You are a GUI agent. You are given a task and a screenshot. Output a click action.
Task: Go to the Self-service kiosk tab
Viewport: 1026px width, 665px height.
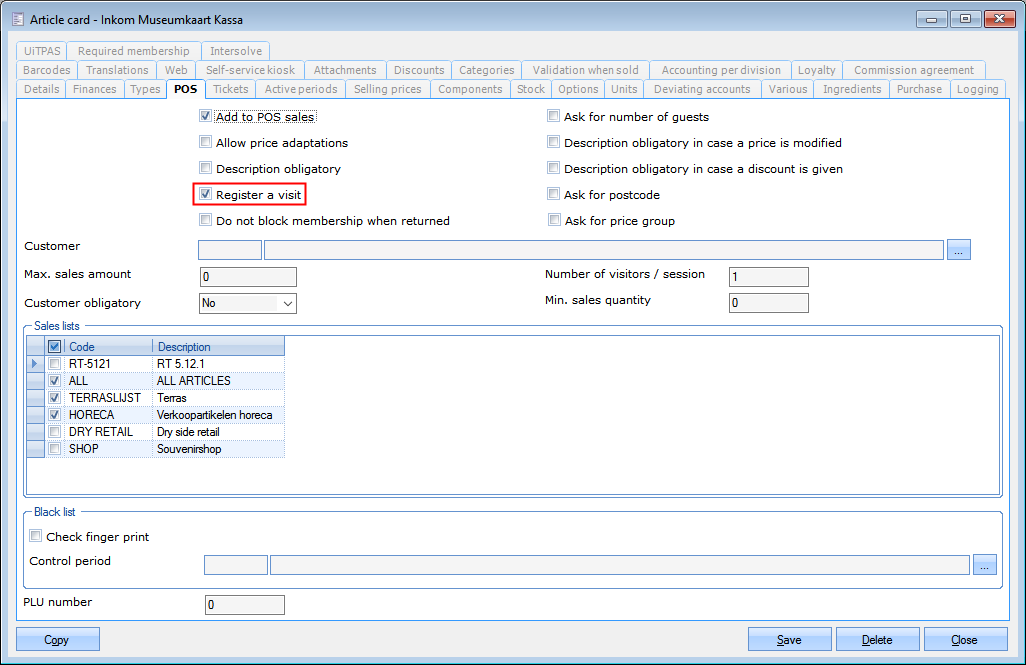[250, 70]
